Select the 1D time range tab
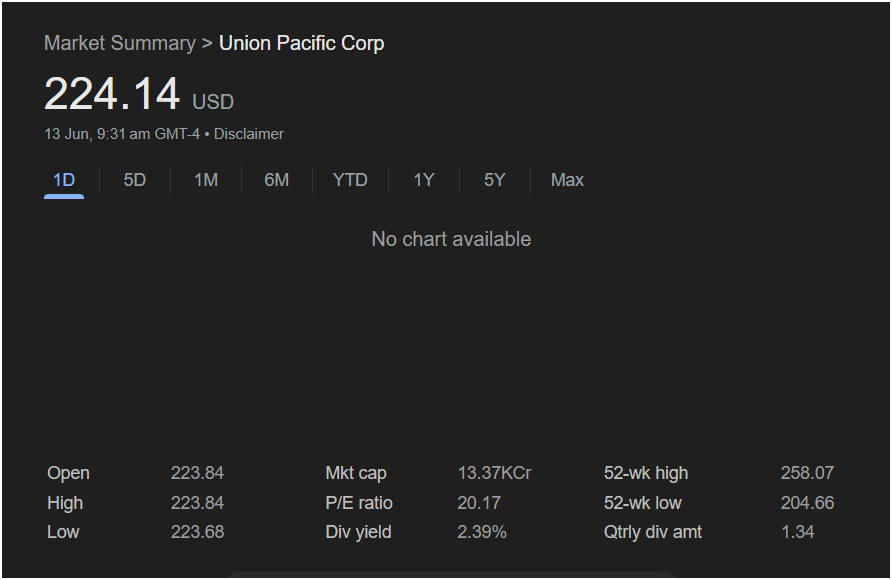892x580 pixels. (x=64, y=180)
